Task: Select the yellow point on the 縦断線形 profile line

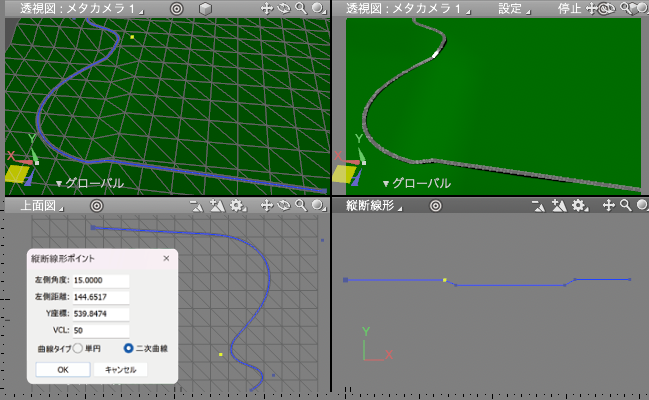Action: pyautogui.click(x=445, y=280)
